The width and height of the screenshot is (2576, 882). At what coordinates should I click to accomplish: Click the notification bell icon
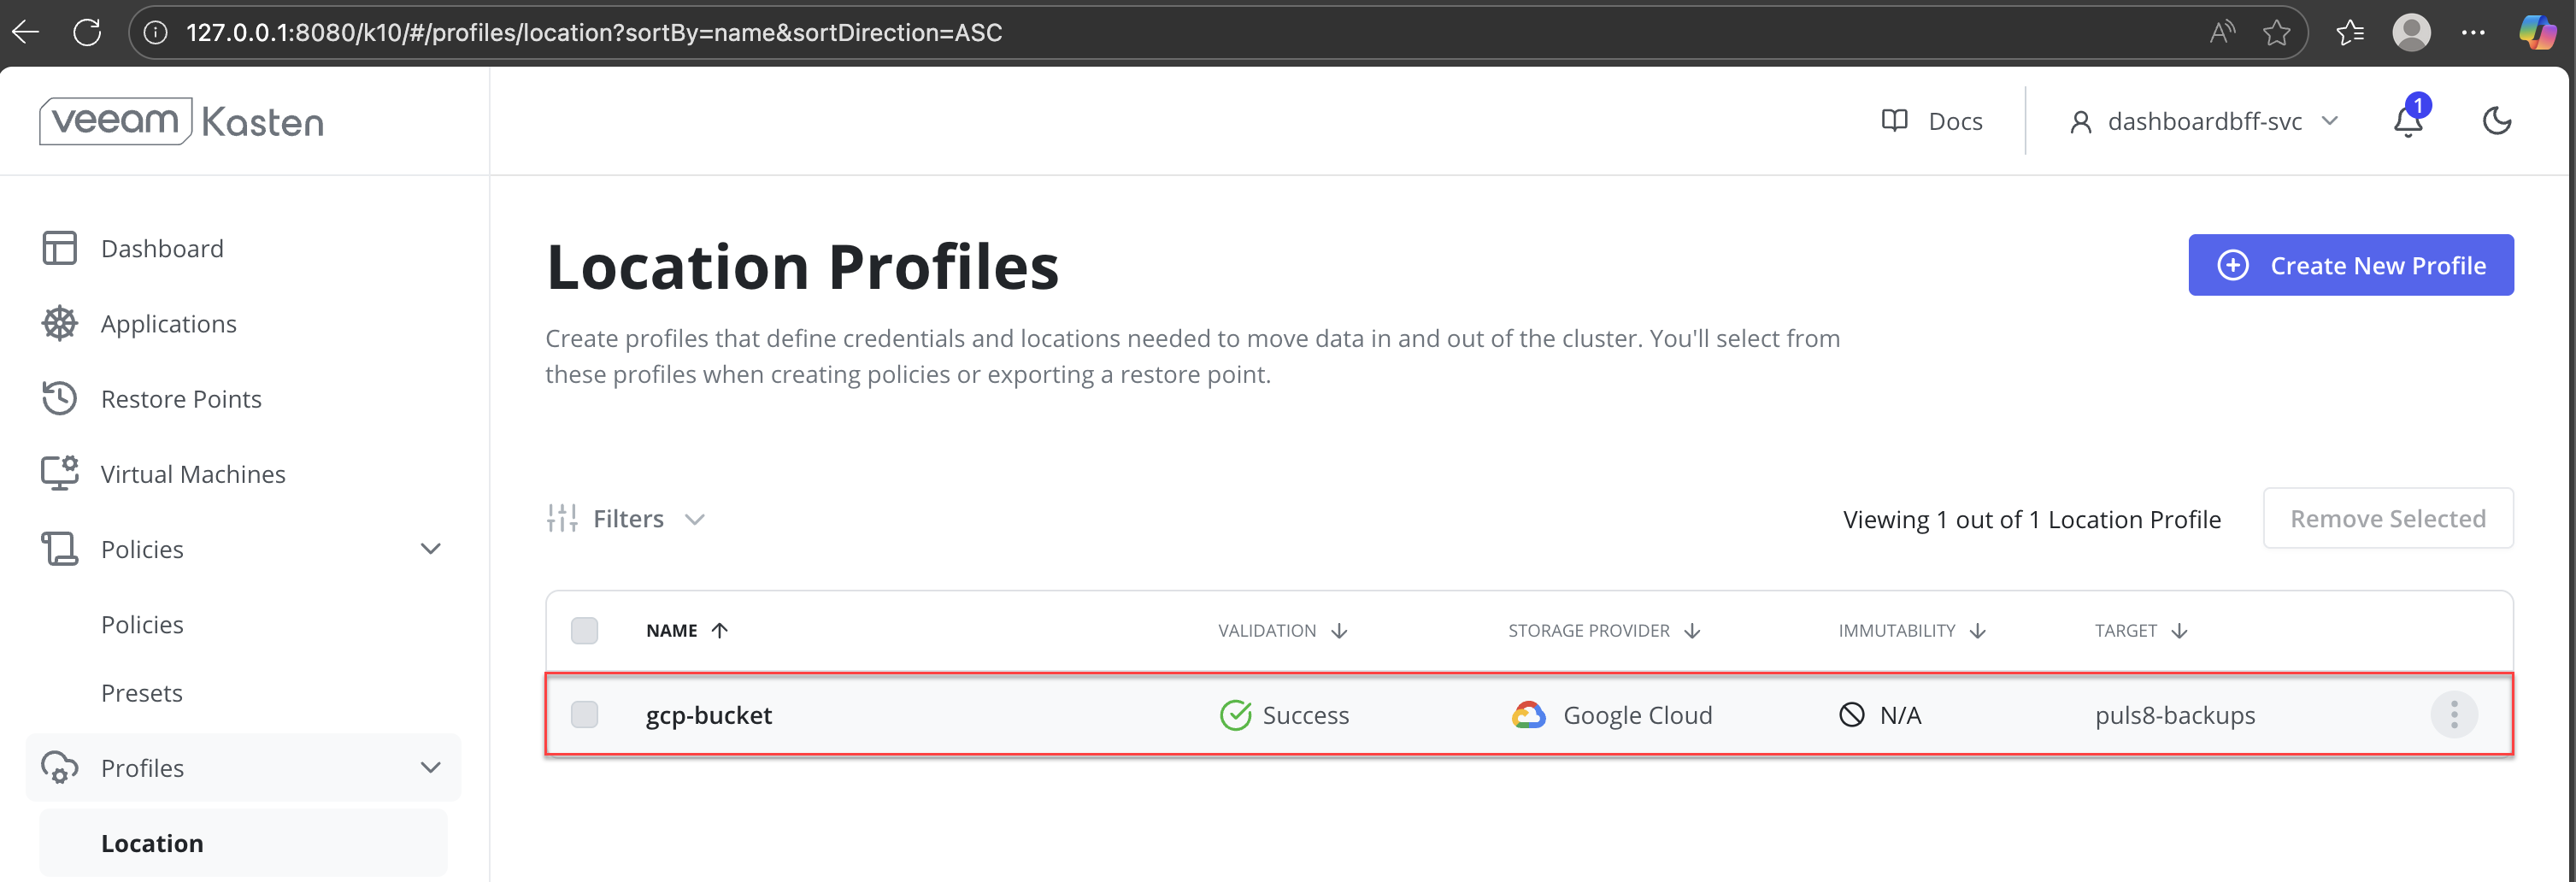(x=2407, y=121)
